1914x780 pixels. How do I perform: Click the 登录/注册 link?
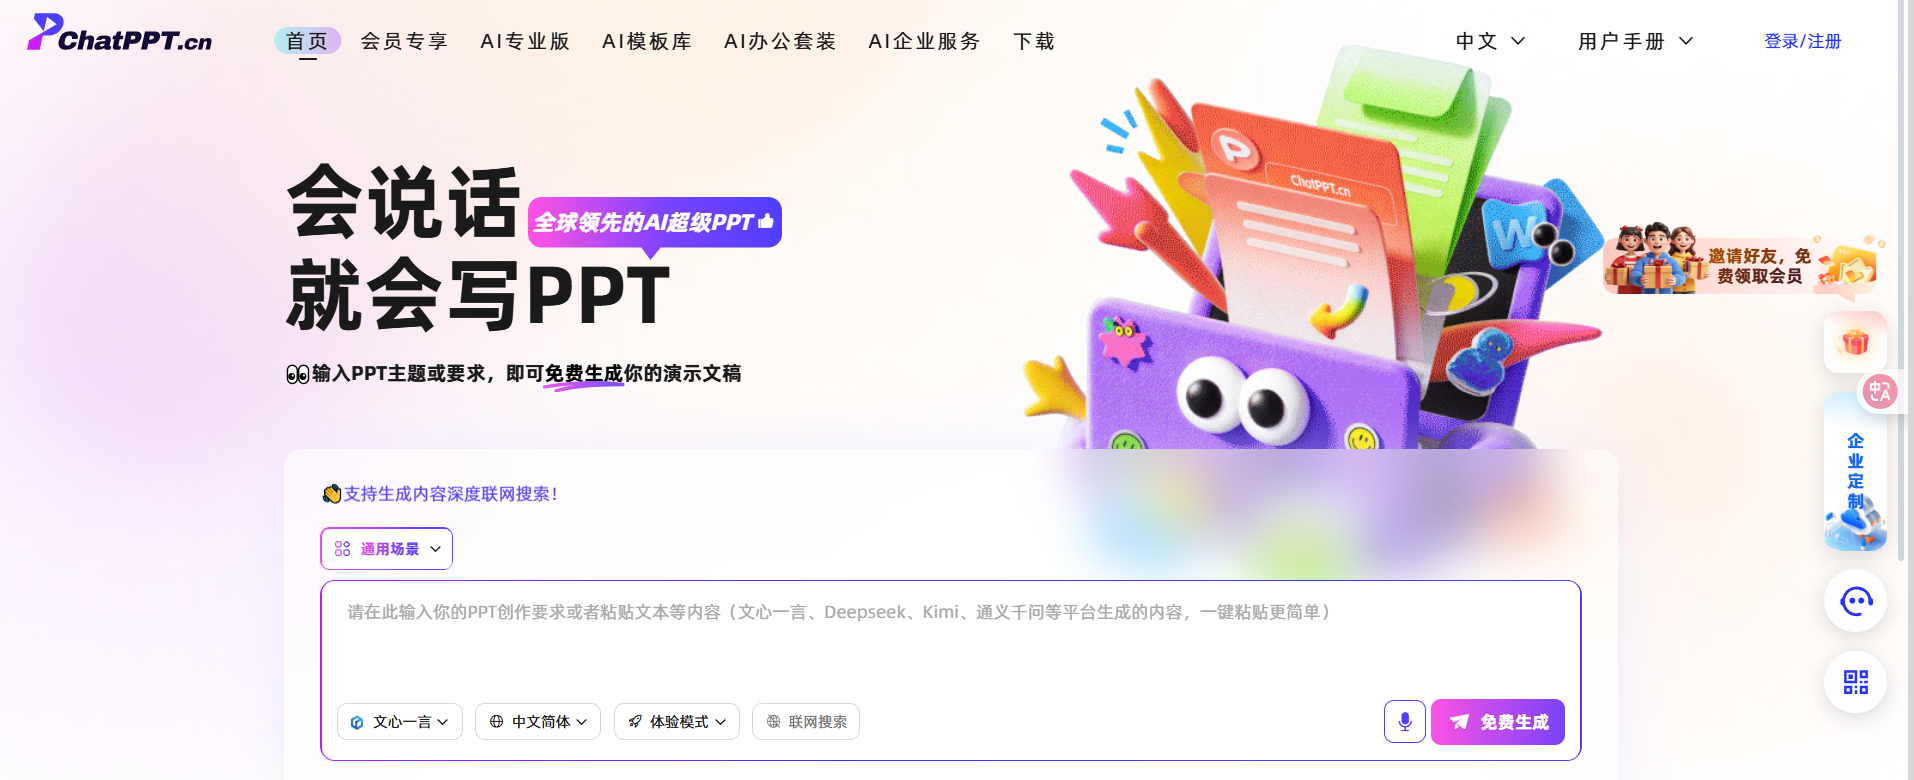coord(1802,41)
